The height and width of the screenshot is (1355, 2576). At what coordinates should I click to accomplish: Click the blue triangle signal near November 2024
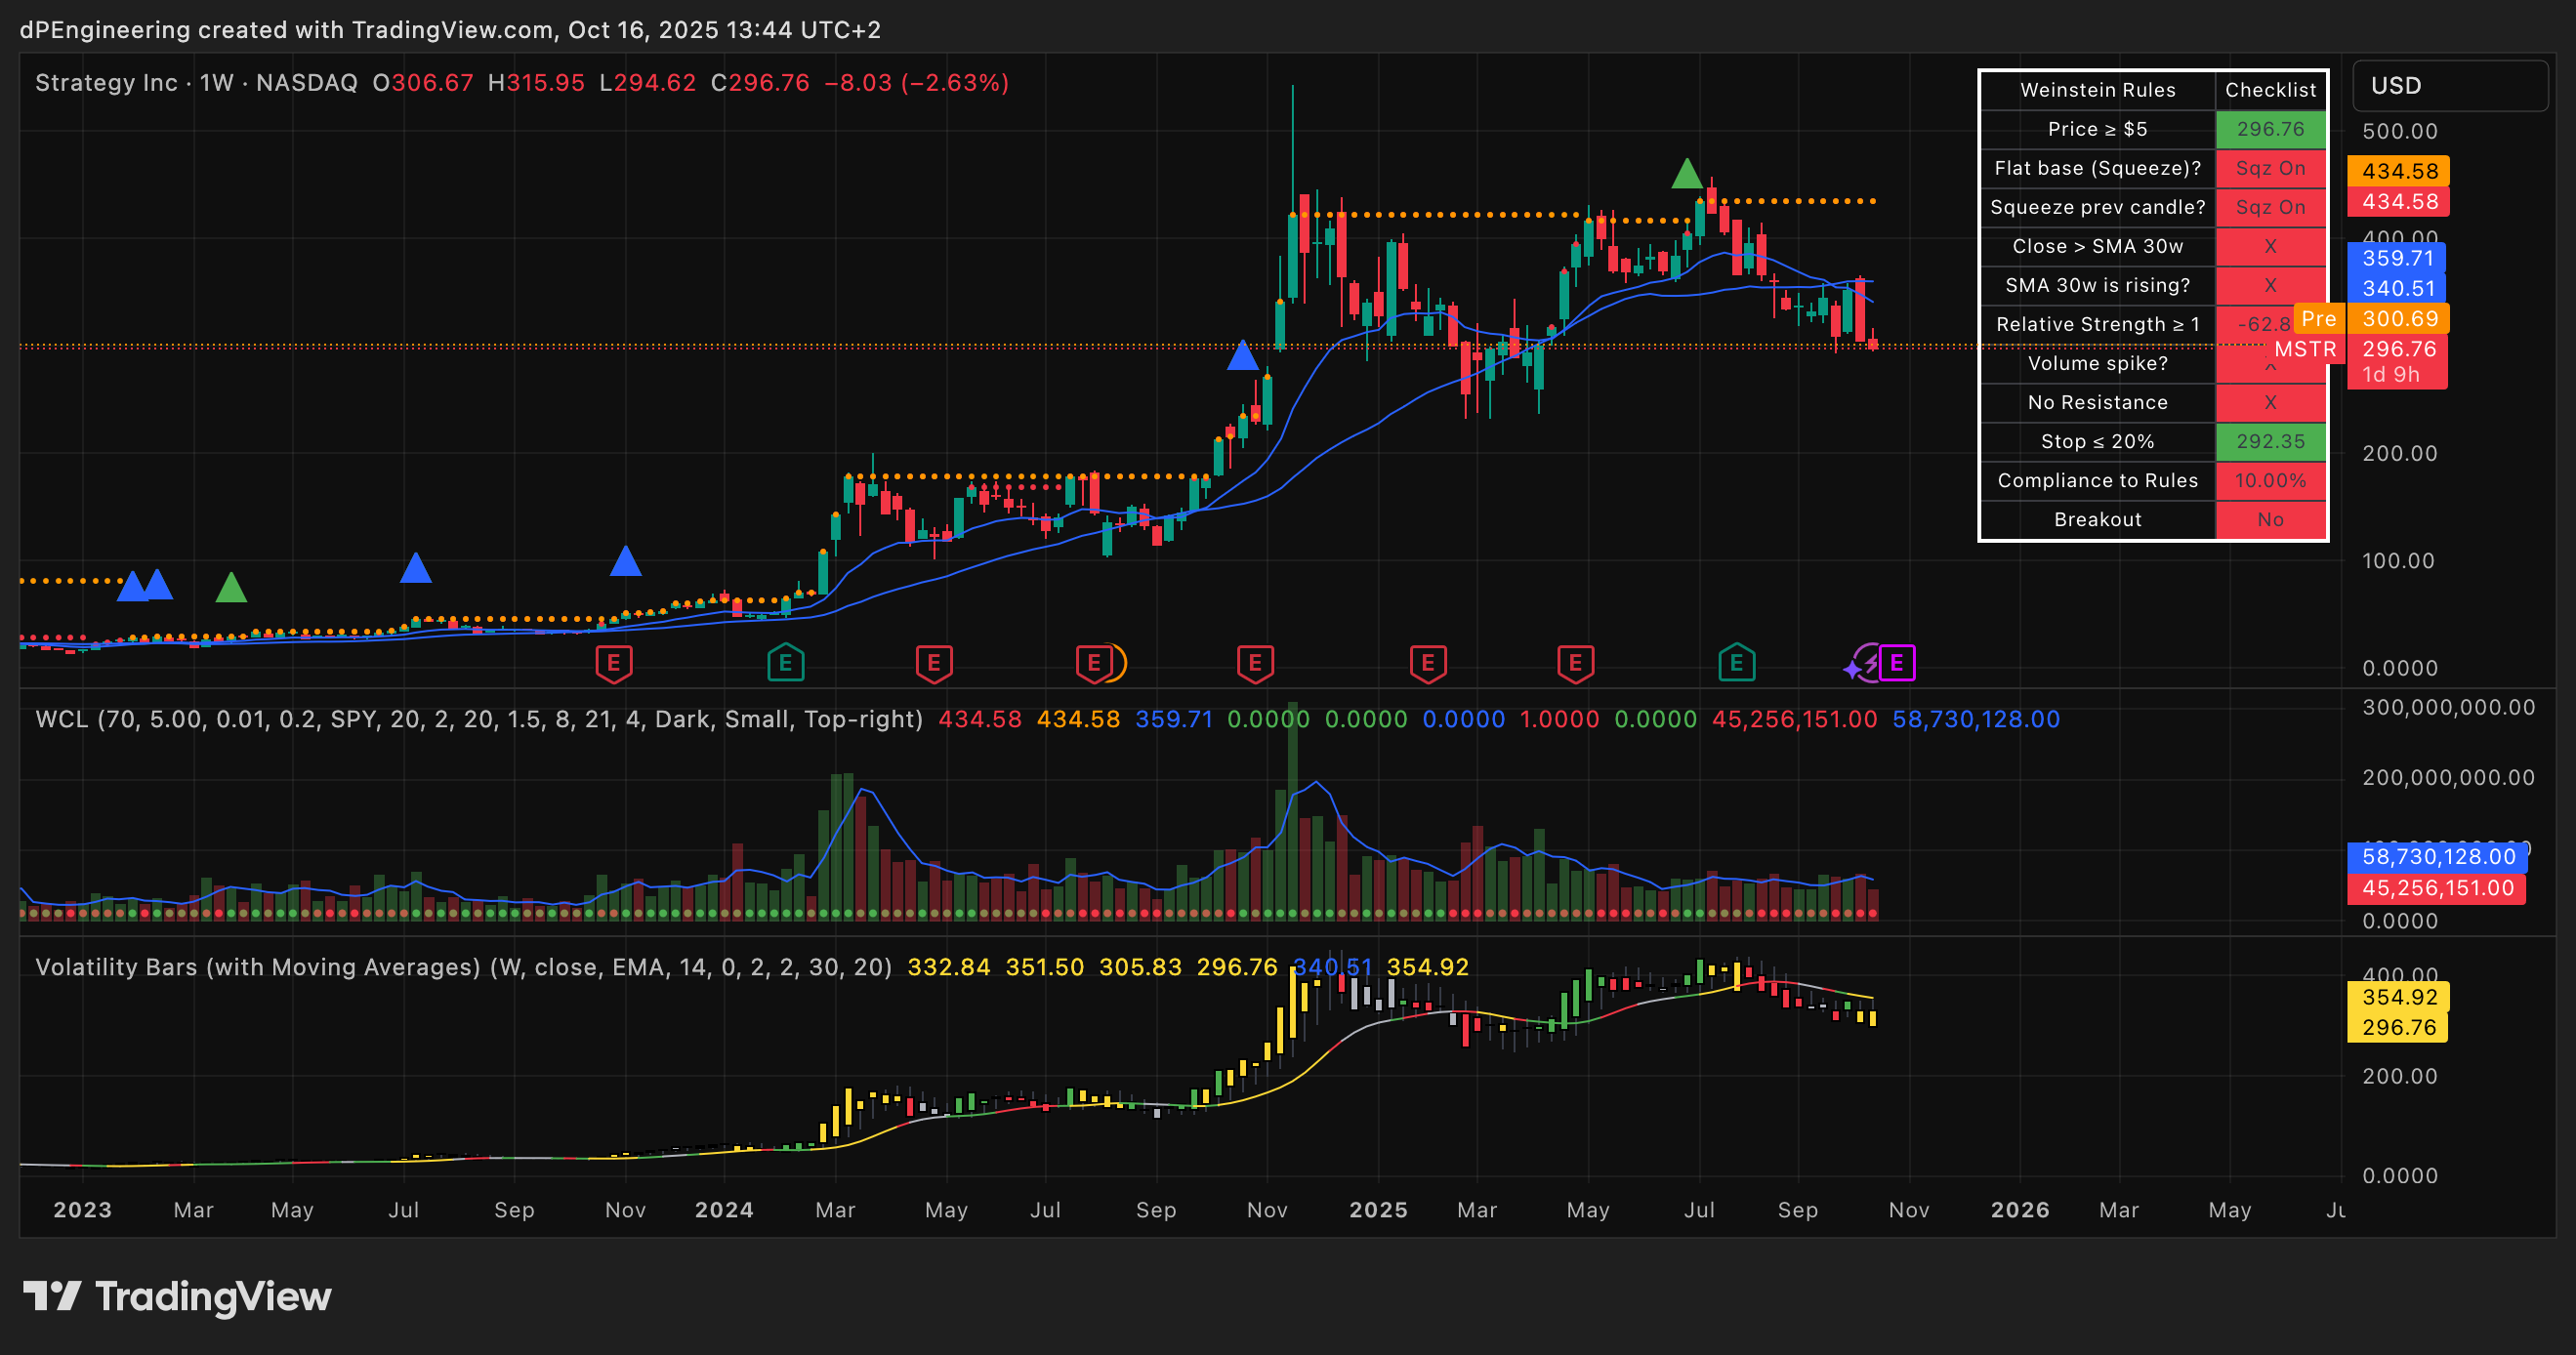[1242, 354]
